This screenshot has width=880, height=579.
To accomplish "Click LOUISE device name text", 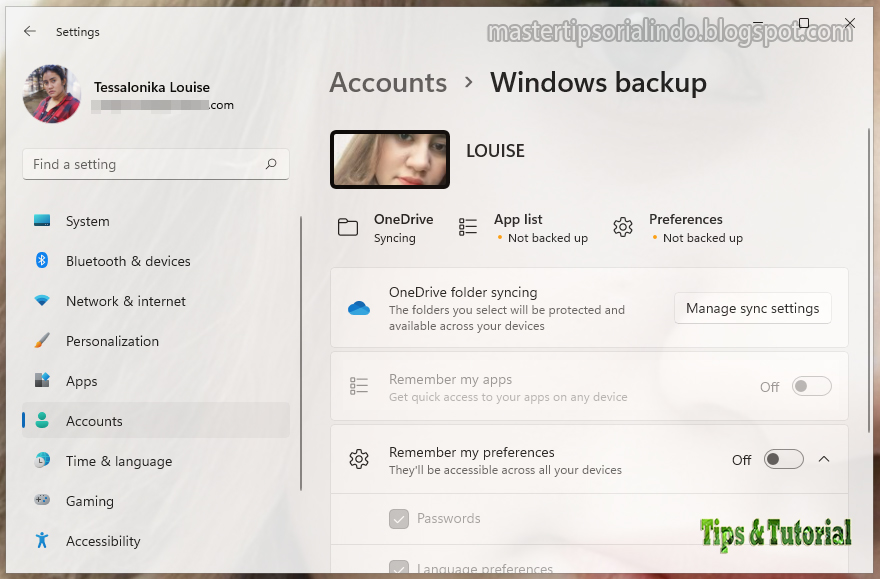I will (x=496, y=150).
